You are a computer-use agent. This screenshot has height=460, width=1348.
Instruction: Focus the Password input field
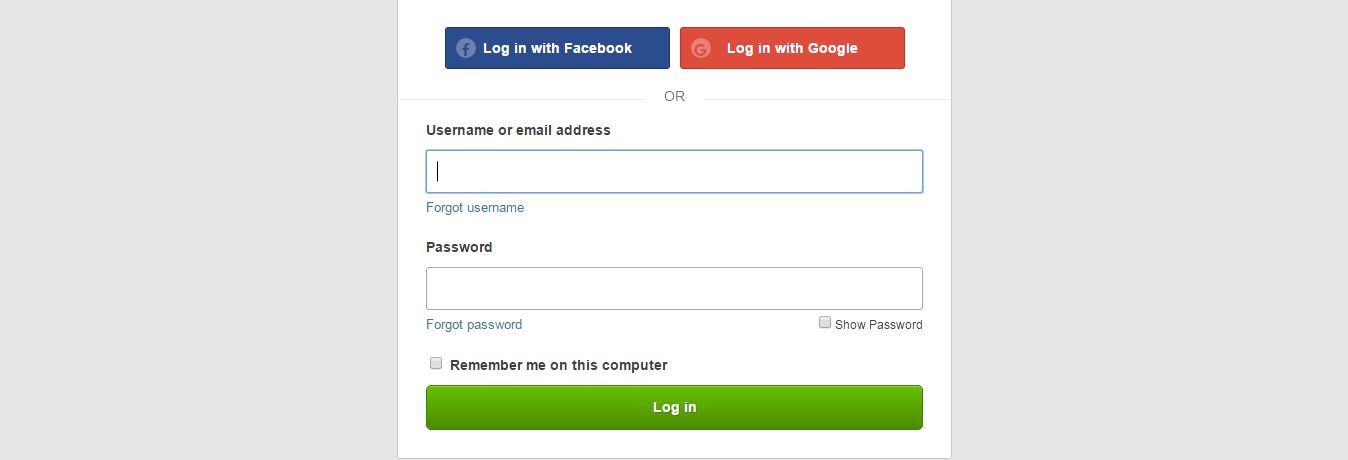coord(674,288)
